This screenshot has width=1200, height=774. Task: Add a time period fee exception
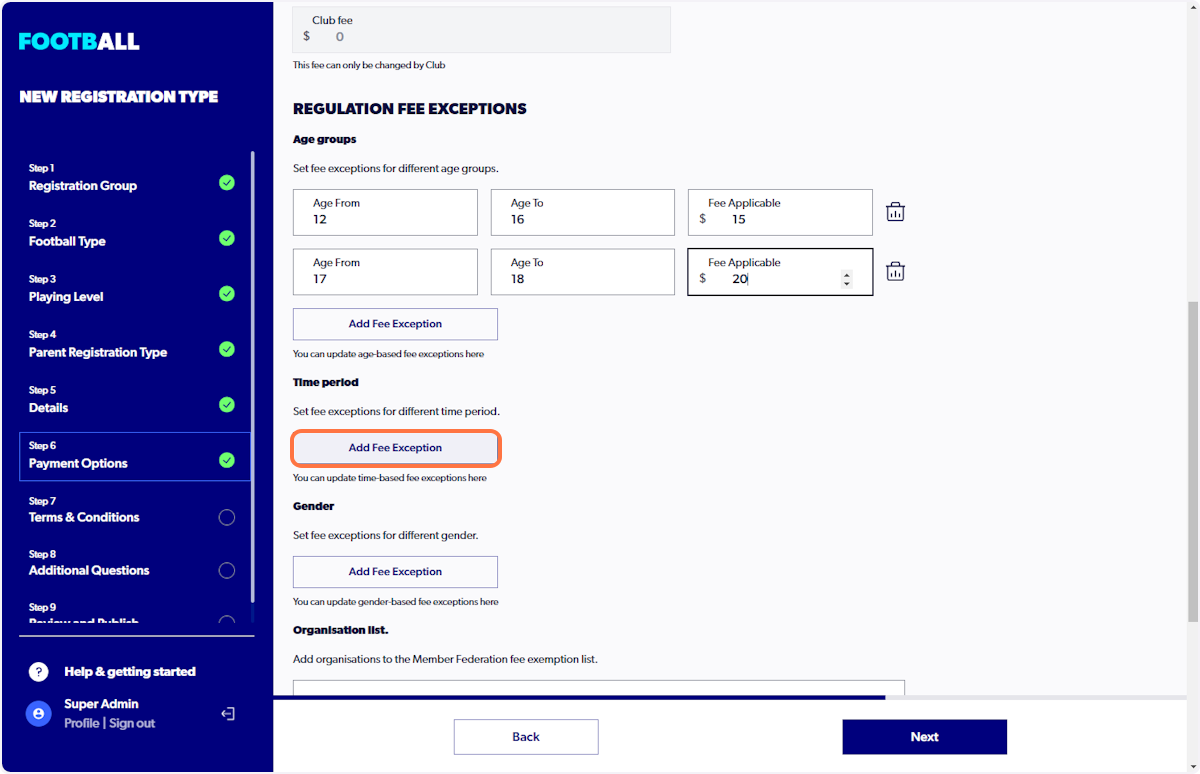[395, 448]
